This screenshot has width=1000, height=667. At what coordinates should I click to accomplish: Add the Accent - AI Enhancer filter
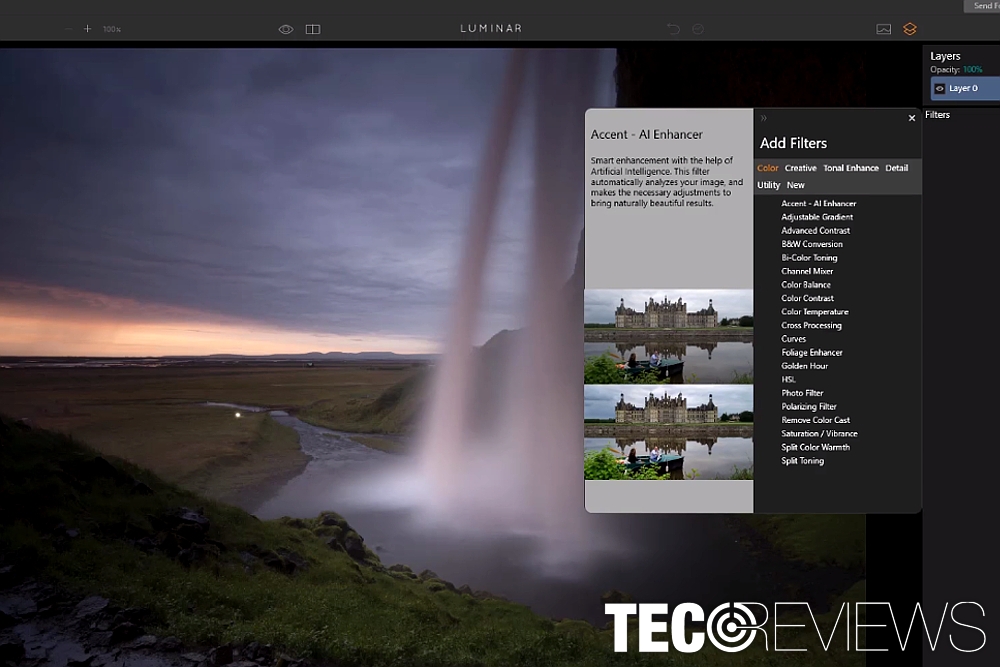click(x=819, y=203)
